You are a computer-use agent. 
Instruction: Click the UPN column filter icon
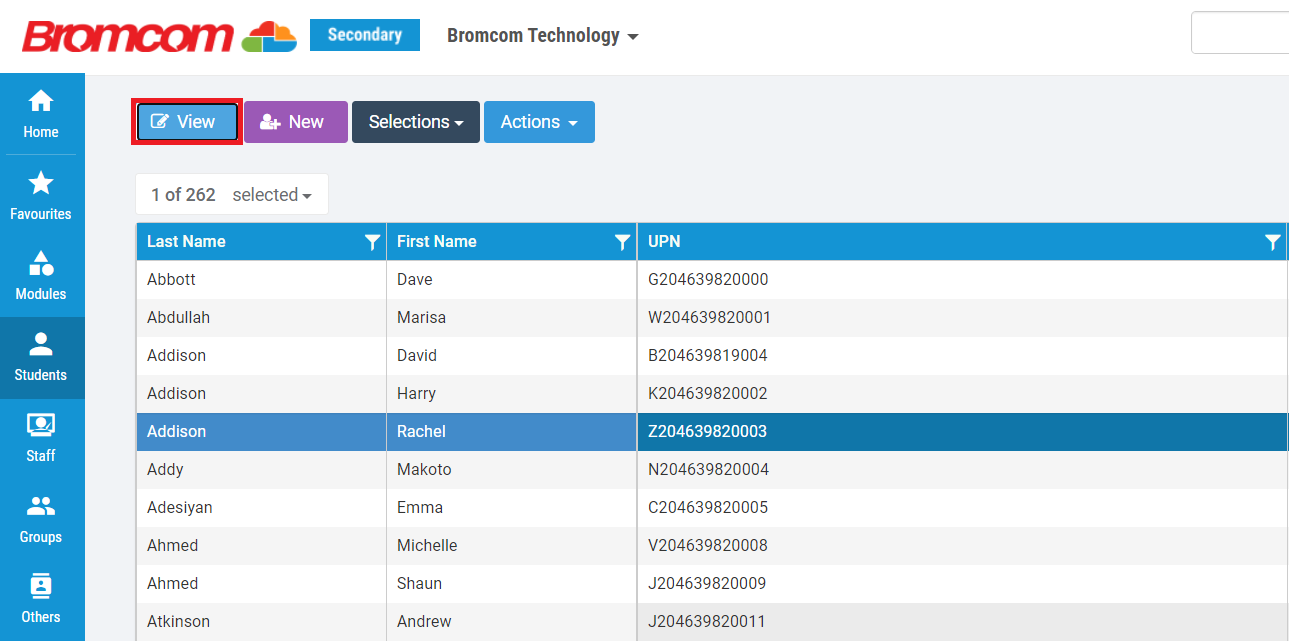click(1272, 242)
